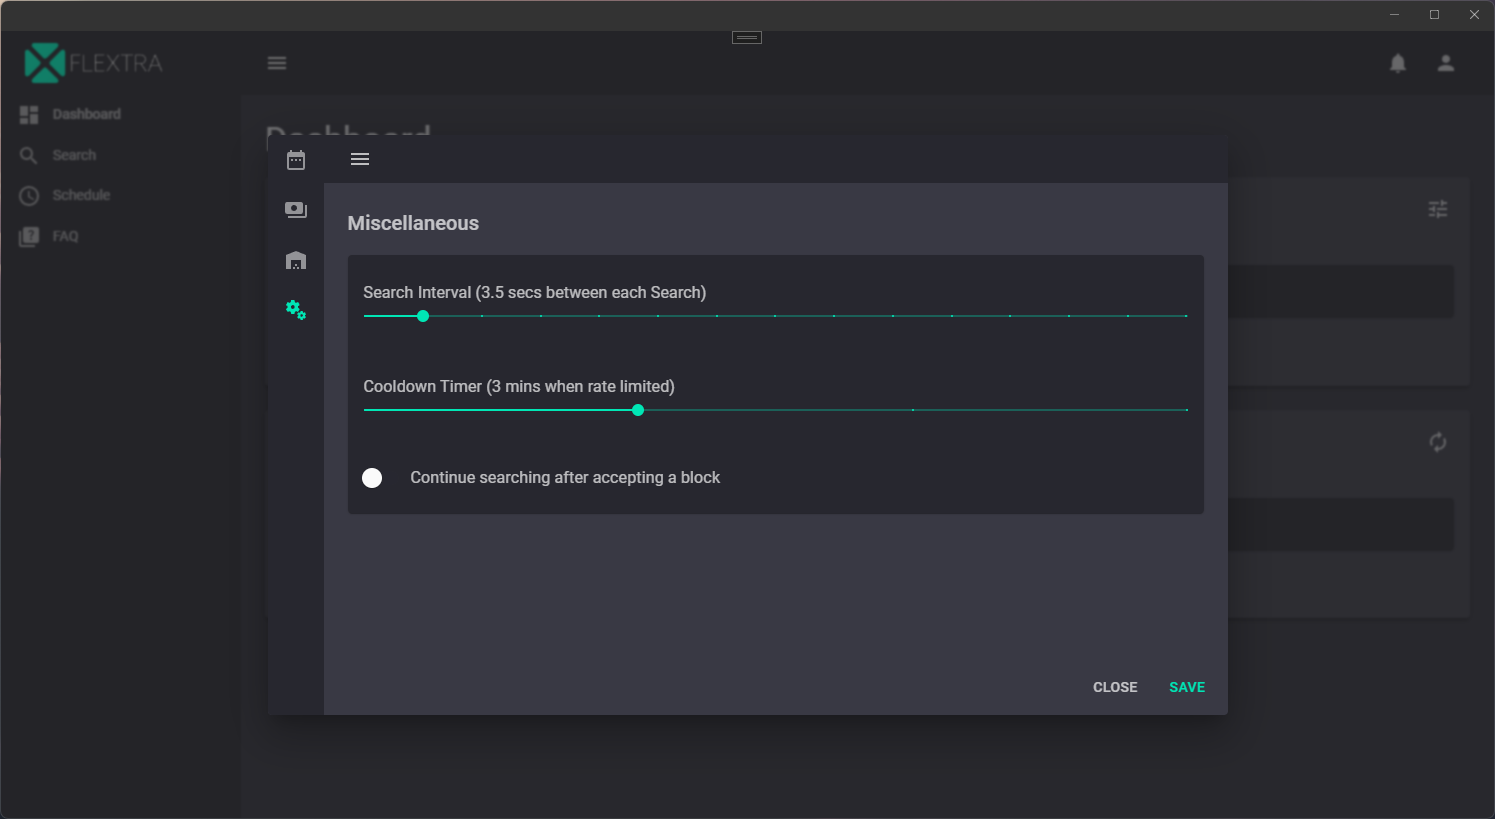Toggle Continue searching after accepting a block
Image resolution: width=1495 pixels, height=819 pixels.
click(373, 478)
